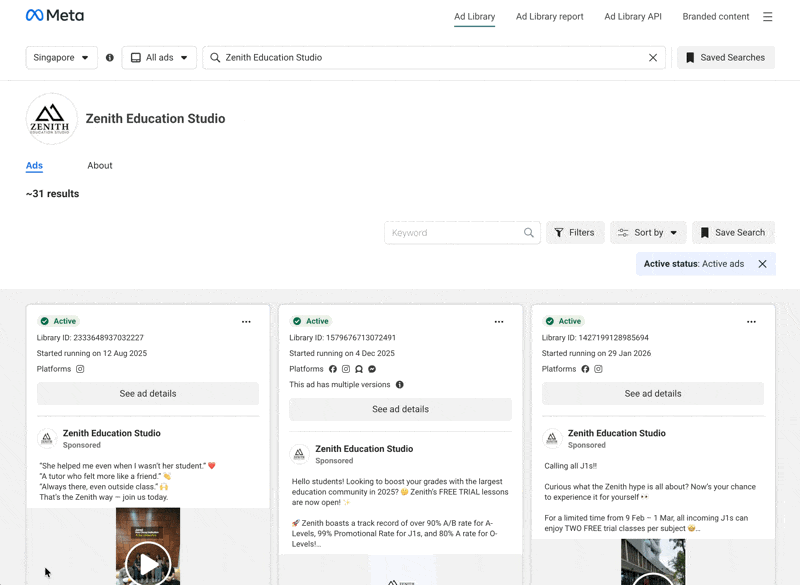This screenshot has height=585, width=800.
Task: Click the Active badge on ad 1427199128985694
Action: click(x=564, y=321)
